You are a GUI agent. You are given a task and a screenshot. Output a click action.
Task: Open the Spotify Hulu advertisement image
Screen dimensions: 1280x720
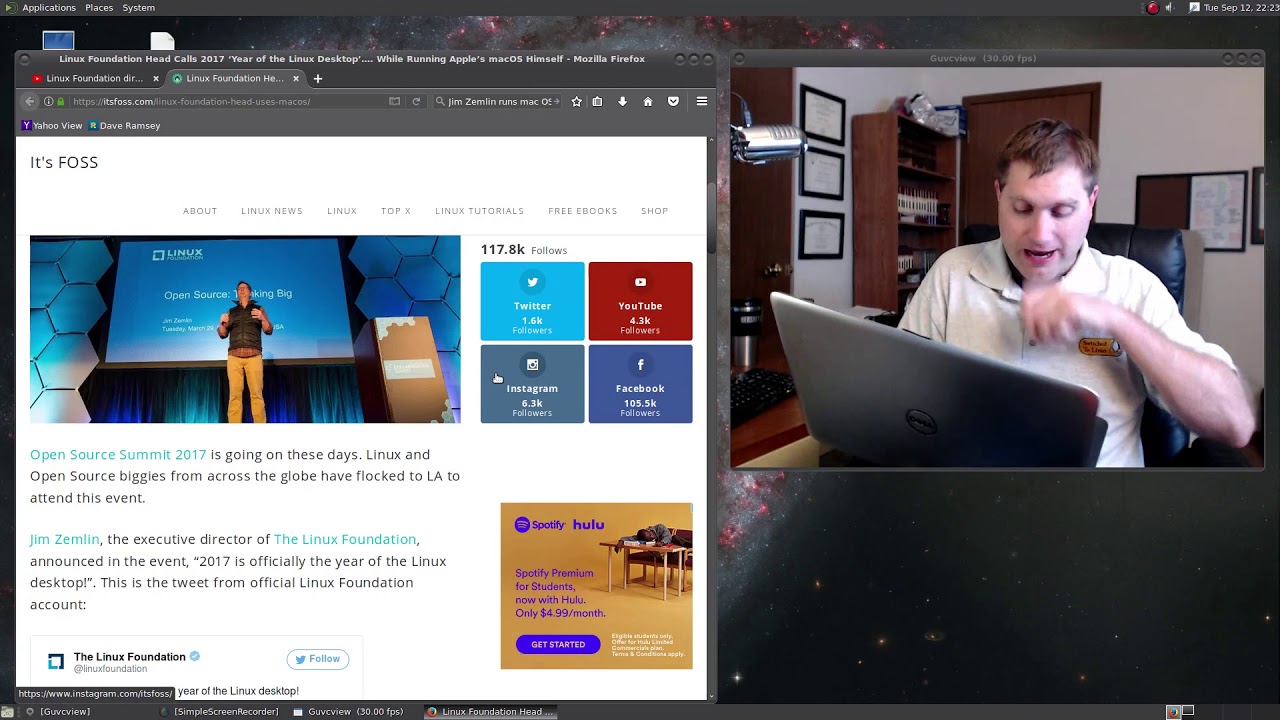click(596, 586)
